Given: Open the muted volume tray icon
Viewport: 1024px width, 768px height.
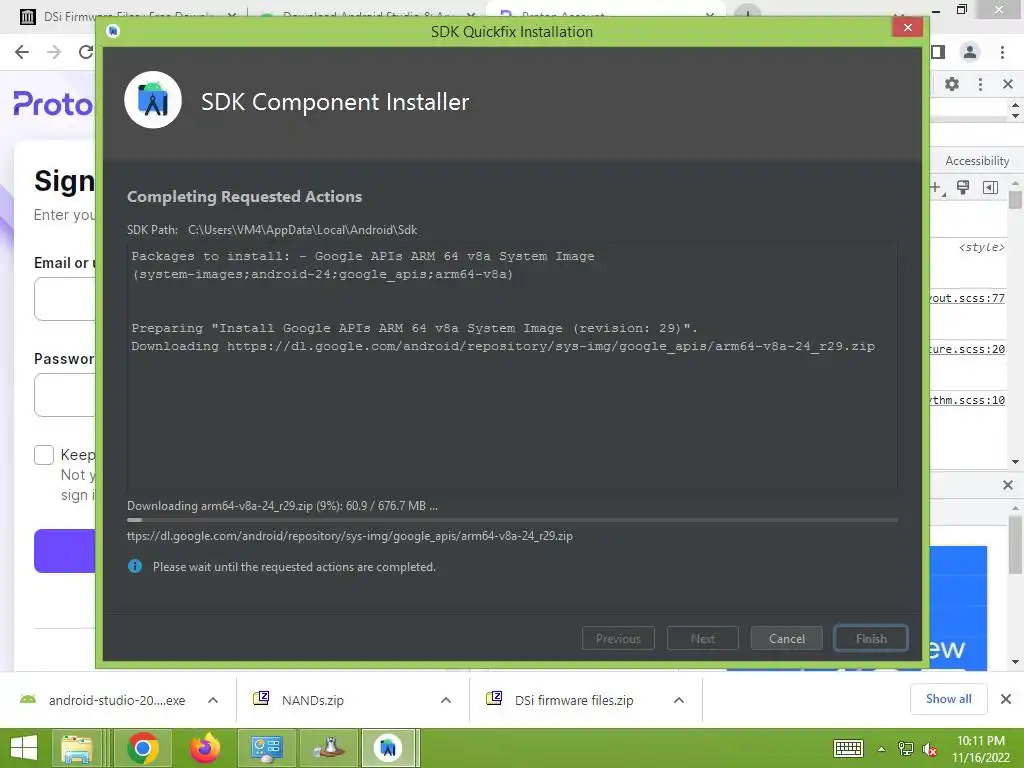Looking at the screenshot, I should point(930,749).
